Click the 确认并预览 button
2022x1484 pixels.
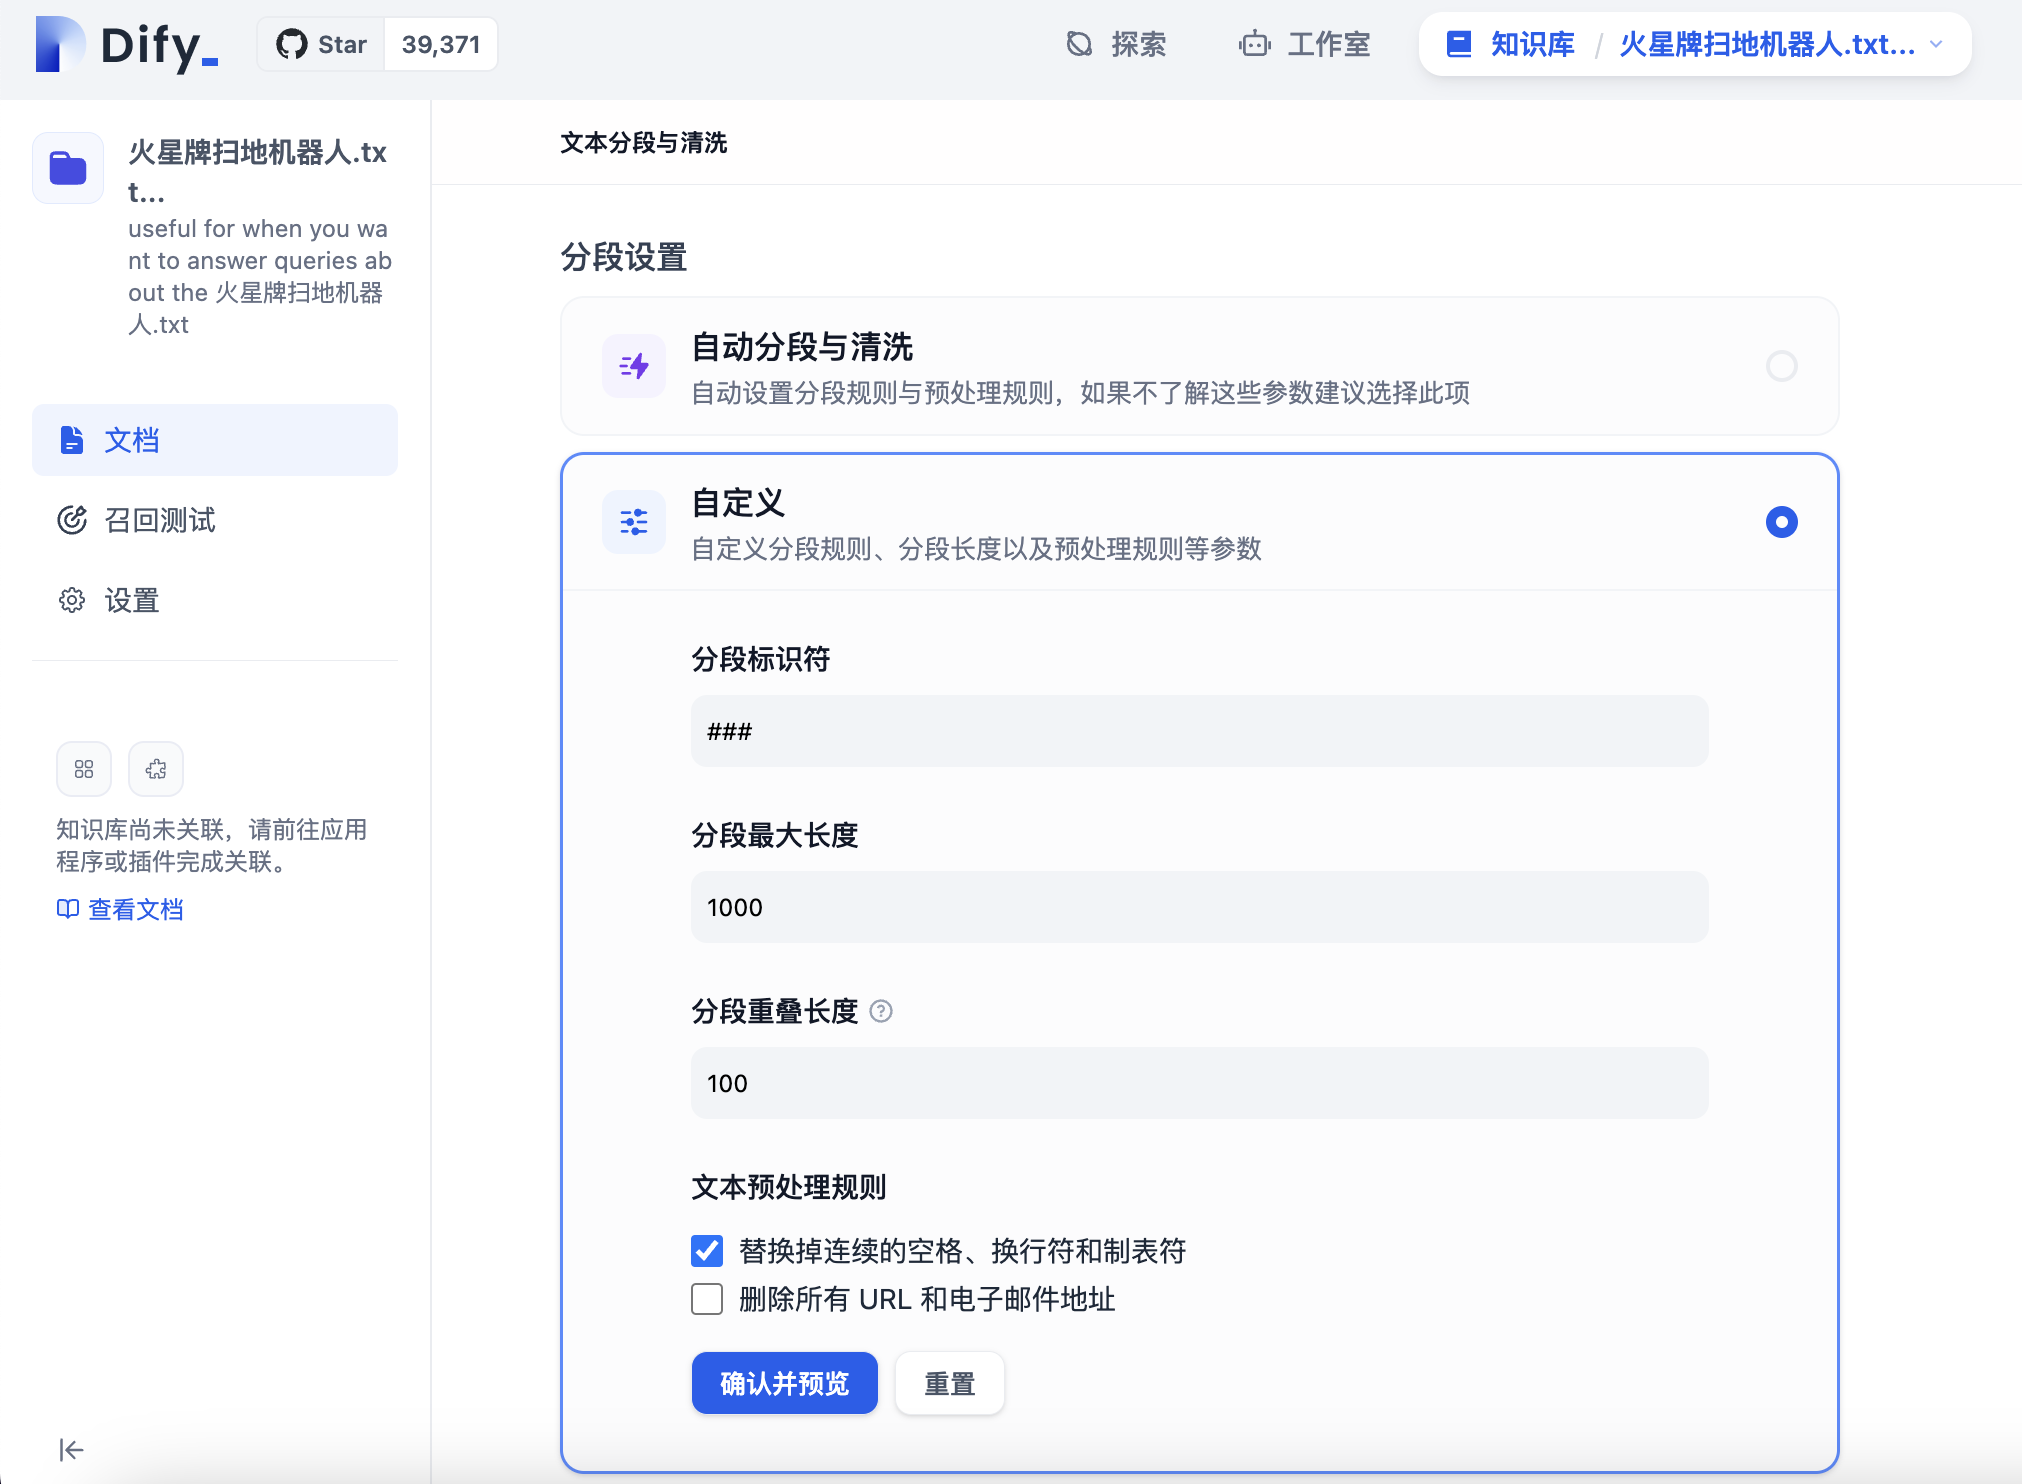[x=784, y=1383]
